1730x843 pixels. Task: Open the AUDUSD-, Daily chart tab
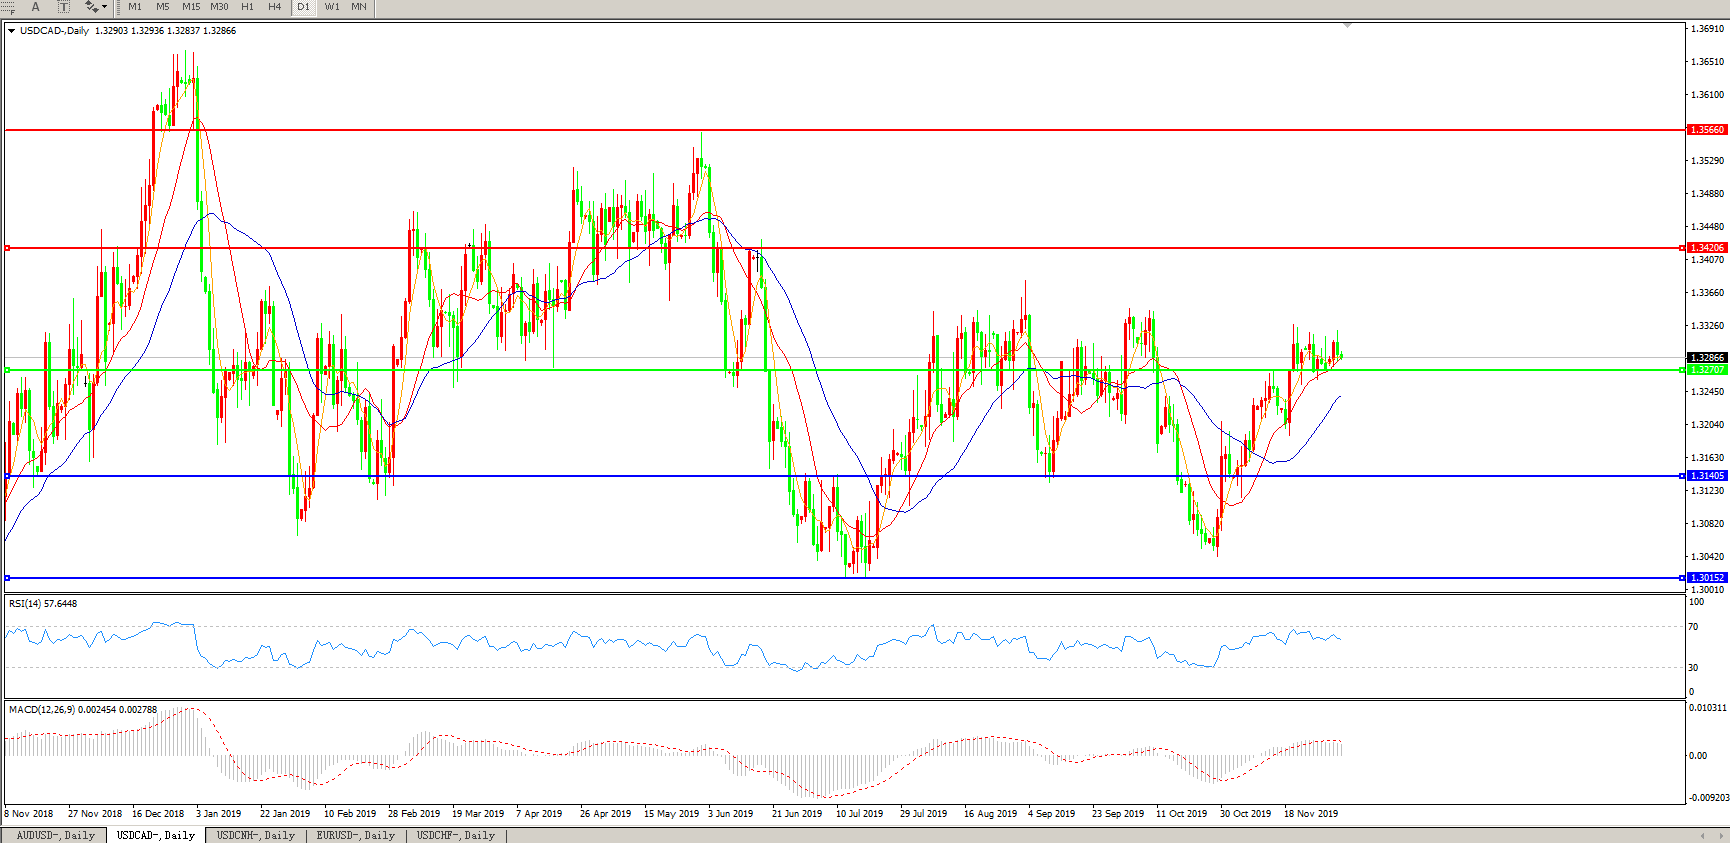click(55, 835)
